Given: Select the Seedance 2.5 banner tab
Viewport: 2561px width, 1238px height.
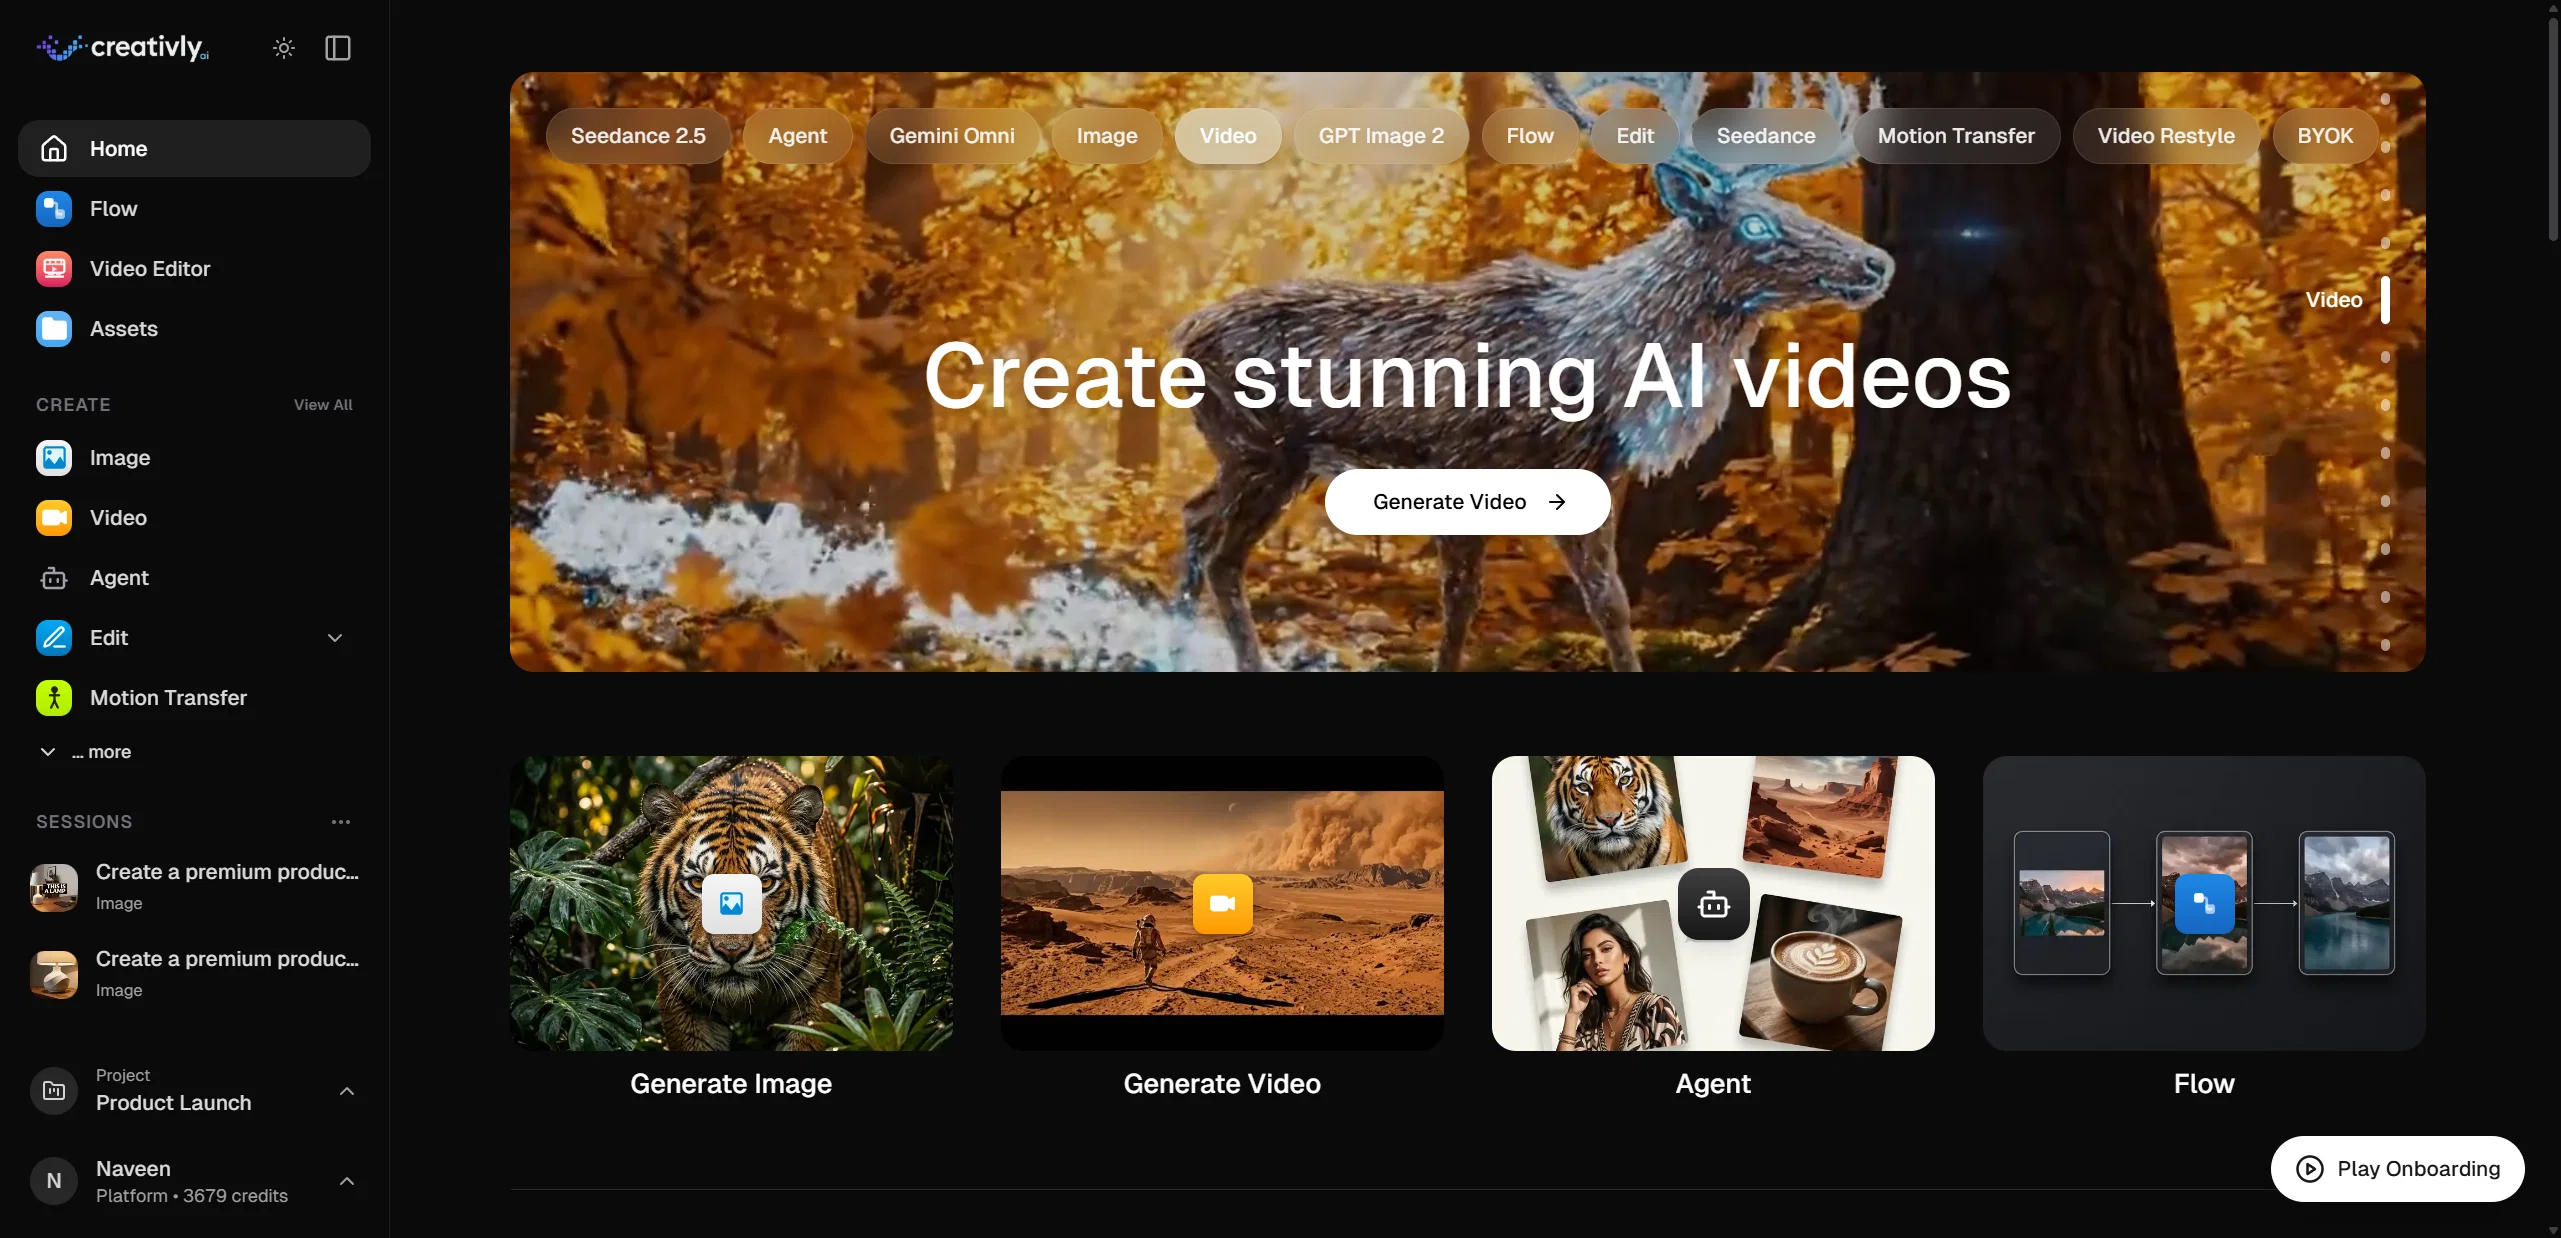Looking at the screenshot, I should [x=638, y=135].
